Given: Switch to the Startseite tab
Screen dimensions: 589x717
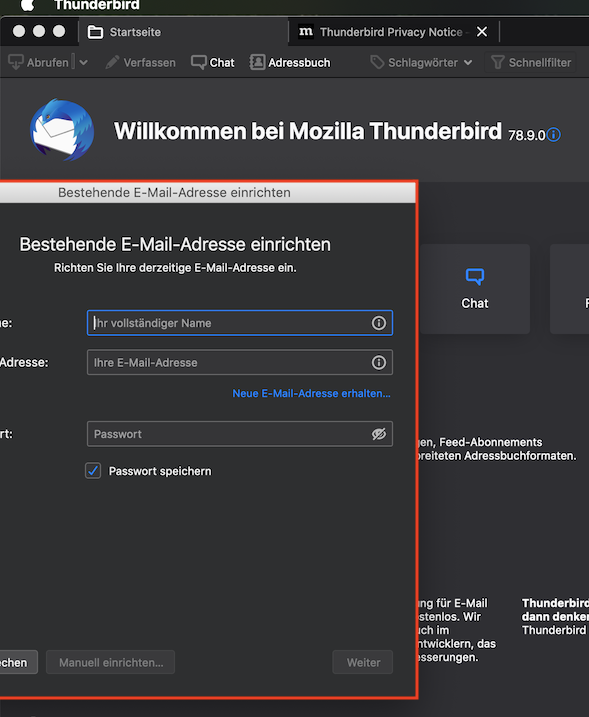Looking at the screenshot, I should pyautogui.click(x=183, y=32).
